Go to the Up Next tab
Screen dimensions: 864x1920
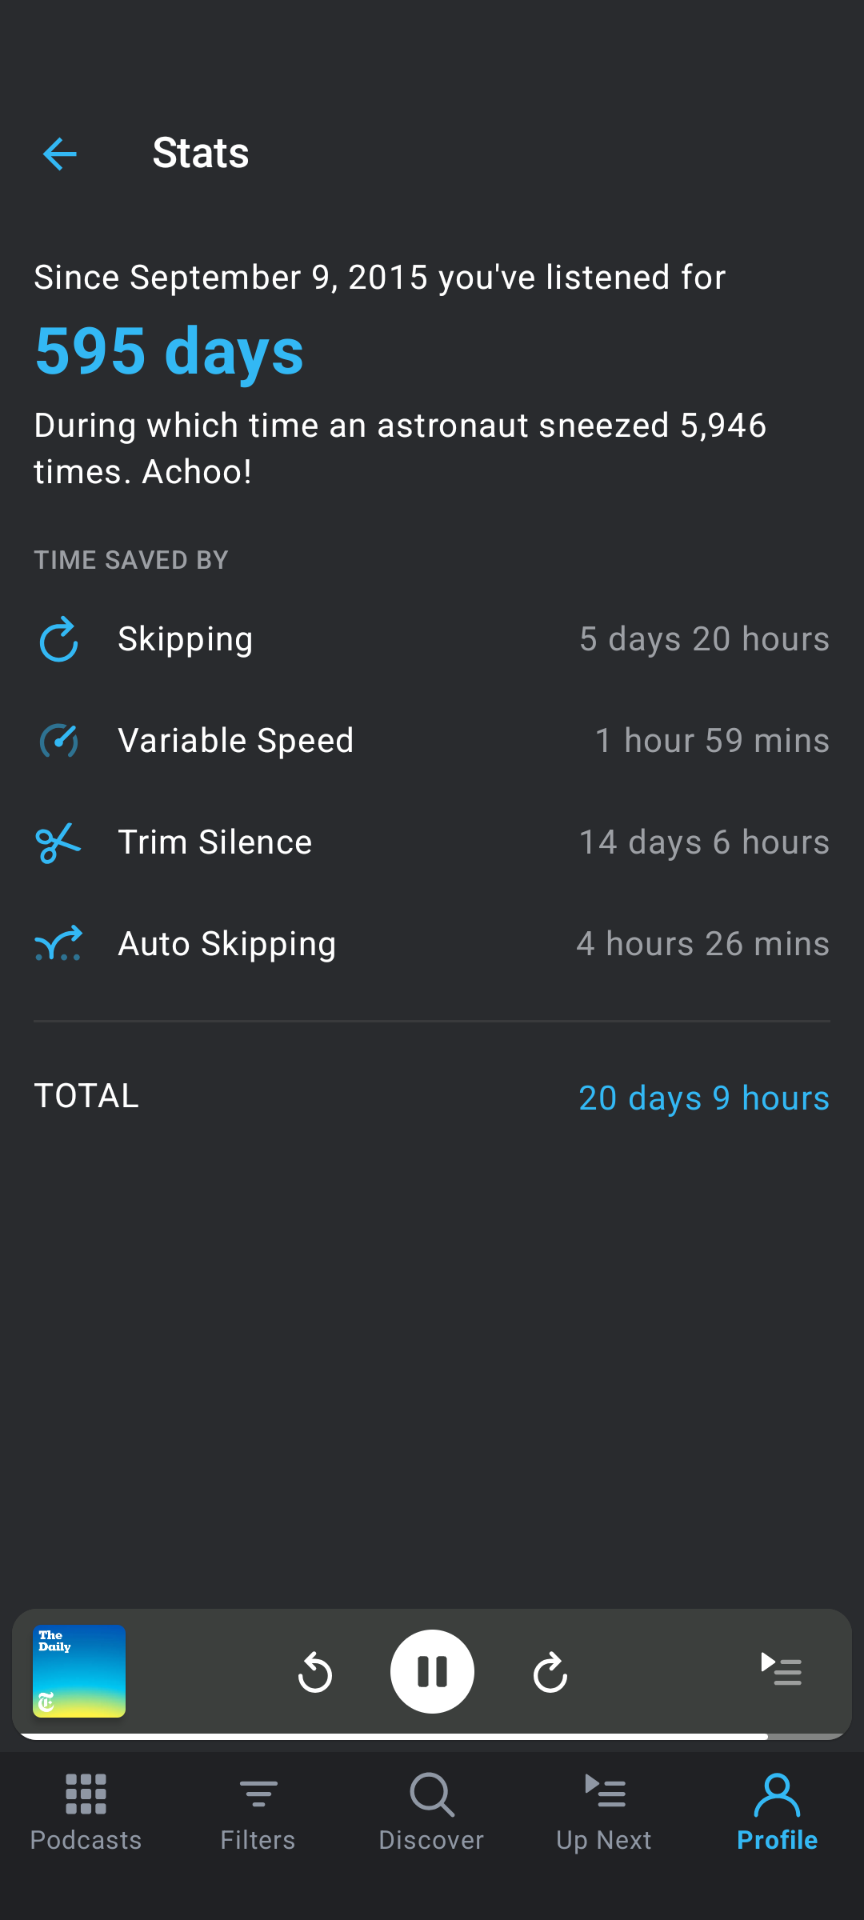click(x=604, y=1812)
